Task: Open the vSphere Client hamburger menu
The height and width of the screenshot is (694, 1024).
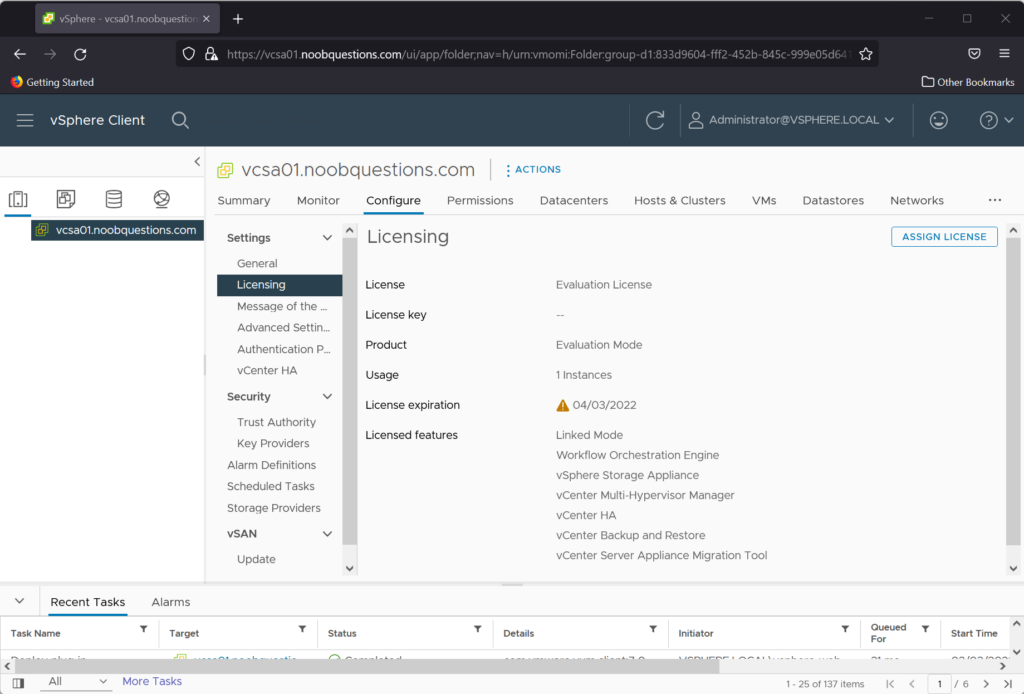Action: [25, 120]
